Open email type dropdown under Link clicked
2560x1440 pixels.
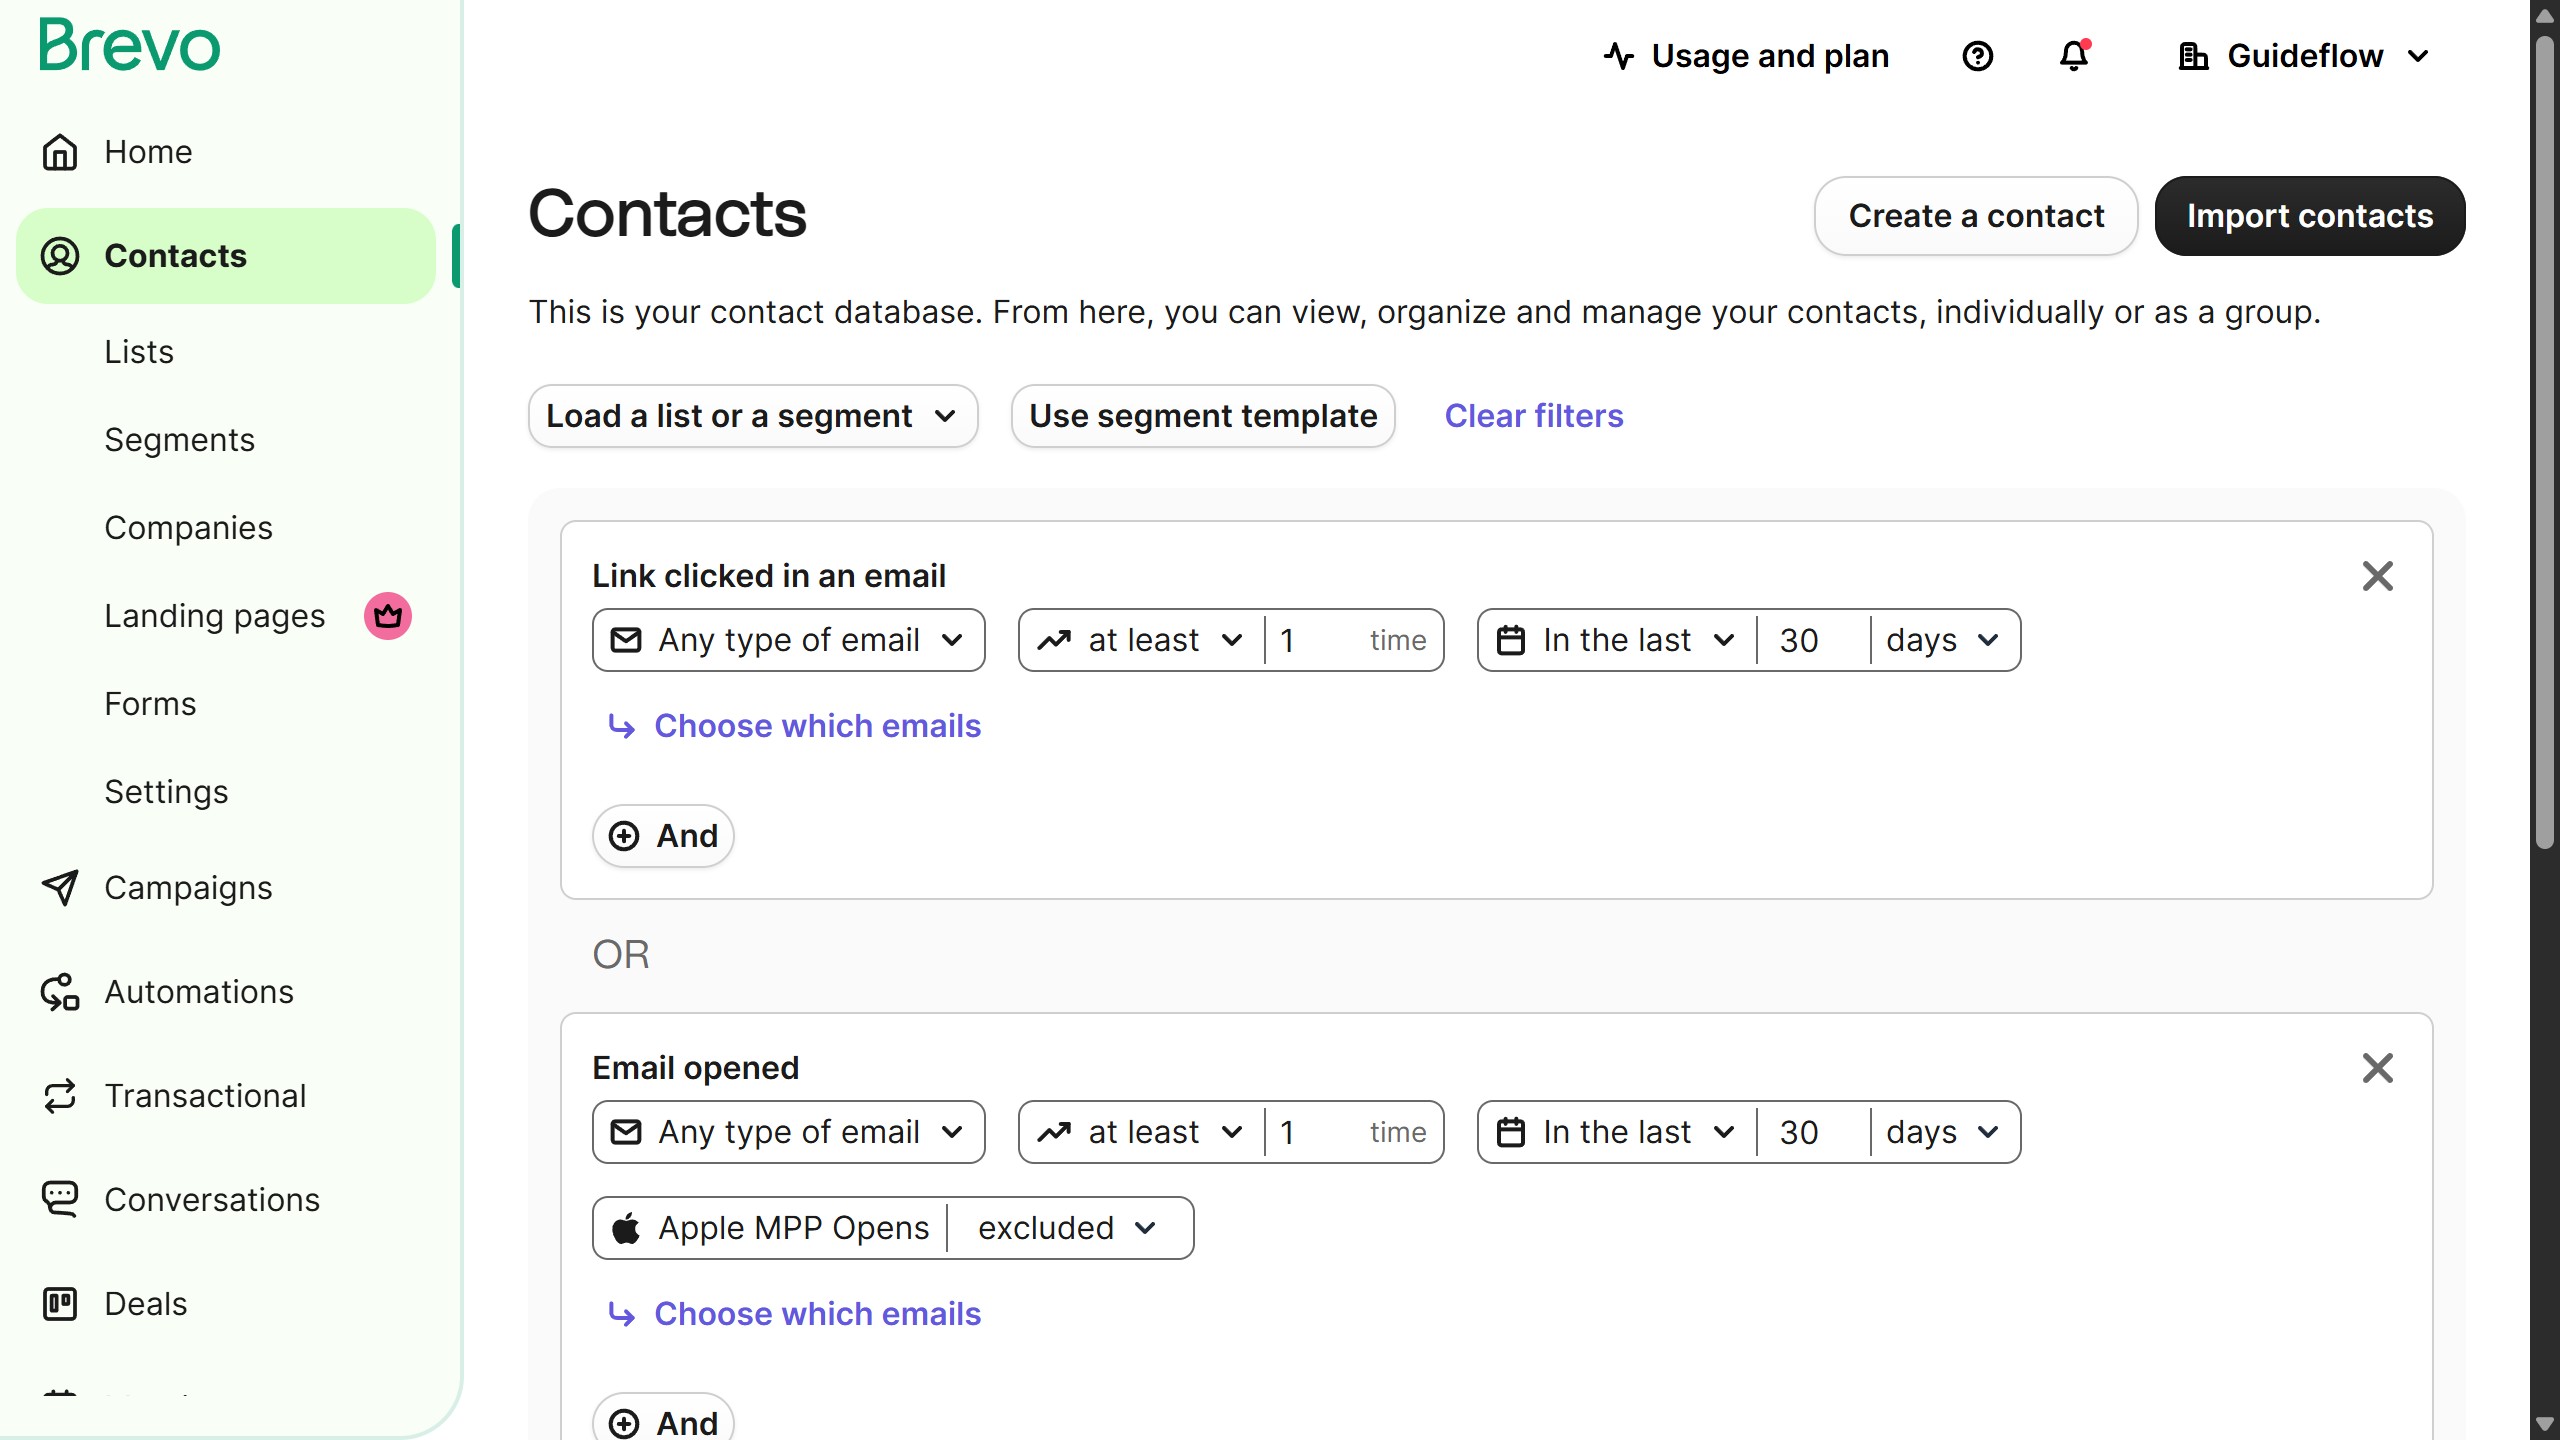[788, 640]
